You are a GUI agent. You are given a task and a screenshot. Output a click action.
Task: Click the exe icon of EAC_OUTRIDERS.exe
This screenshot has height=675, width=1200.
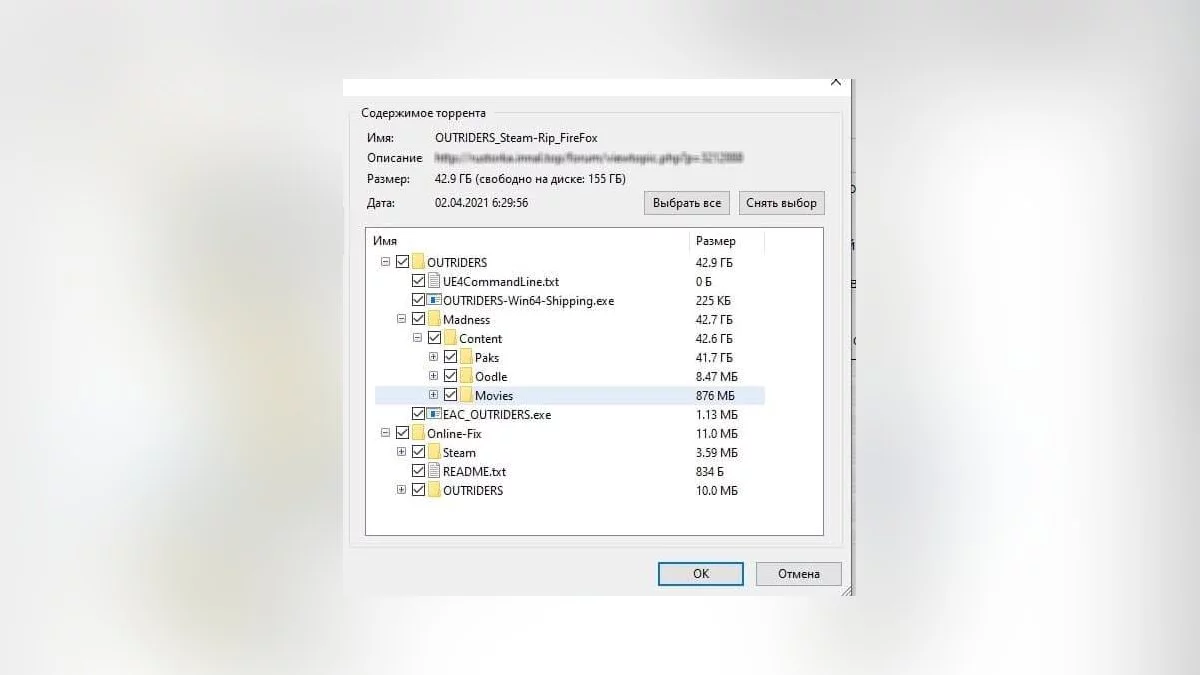coord(434,414)
